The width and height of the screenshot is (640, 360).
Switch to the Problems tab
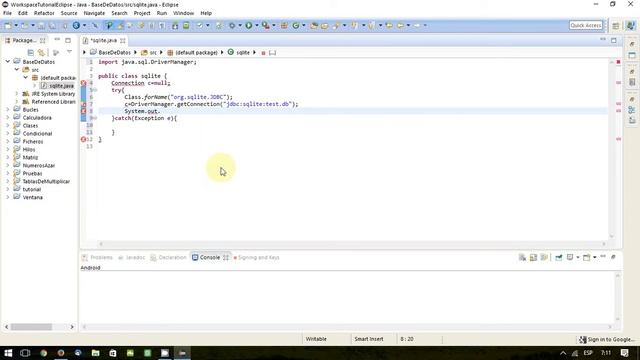[97, 257]
